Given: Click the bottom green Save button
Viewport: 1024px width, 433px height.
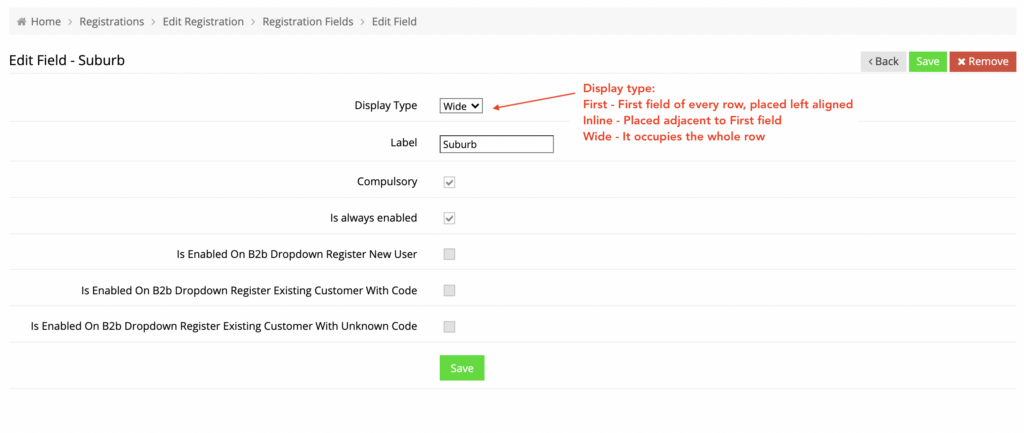Looking at the screenshot, I should point(462,368).
